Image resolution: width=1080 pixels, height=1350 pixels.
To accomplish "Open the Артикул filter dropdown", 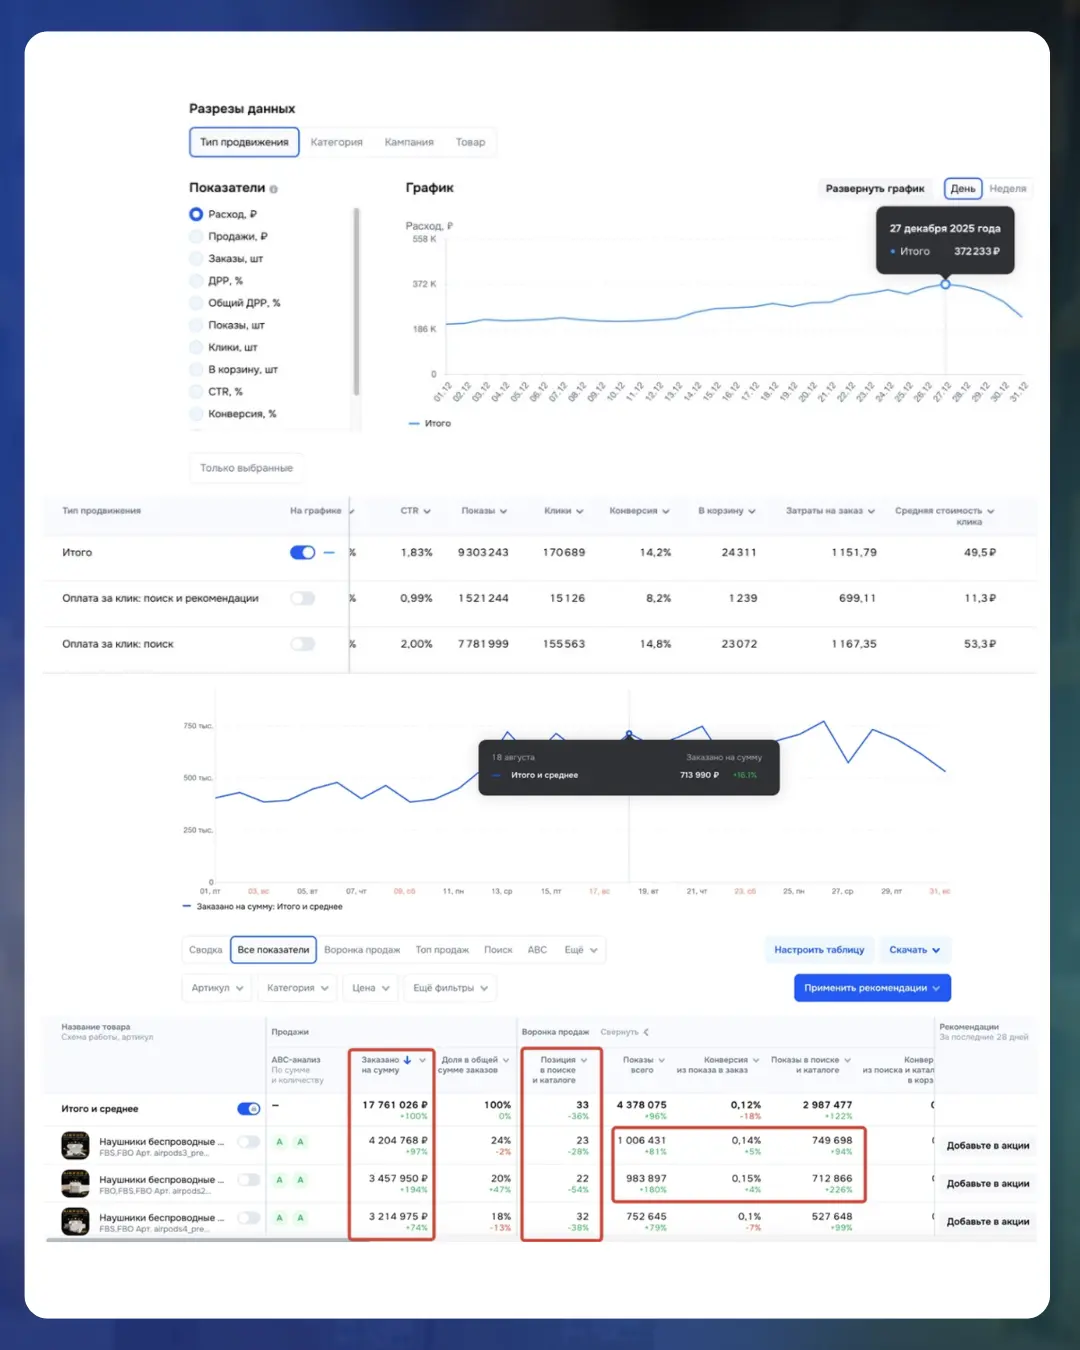I will [218, 988].
